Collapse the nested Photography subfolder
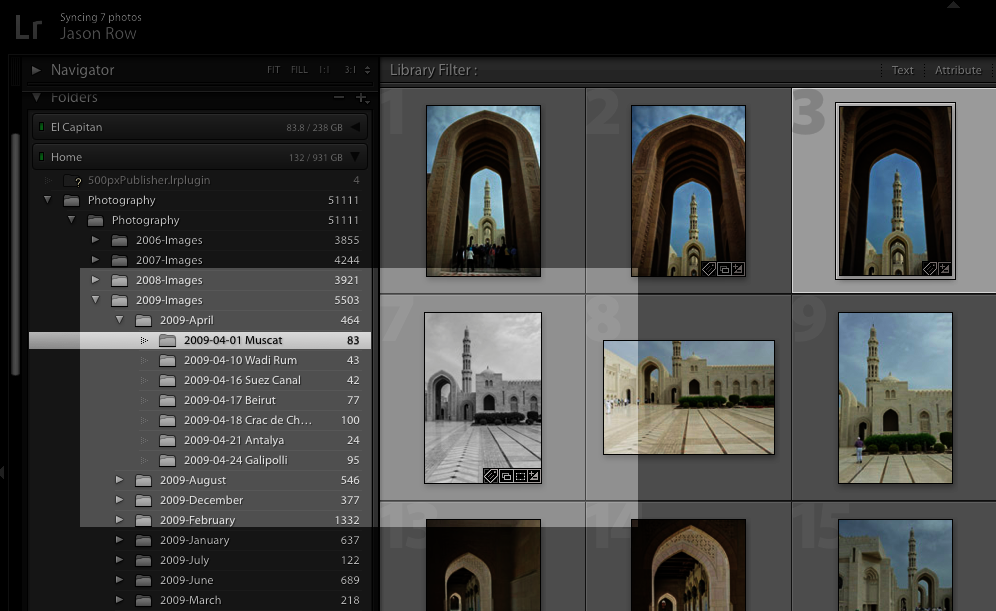 click(72, 219)
